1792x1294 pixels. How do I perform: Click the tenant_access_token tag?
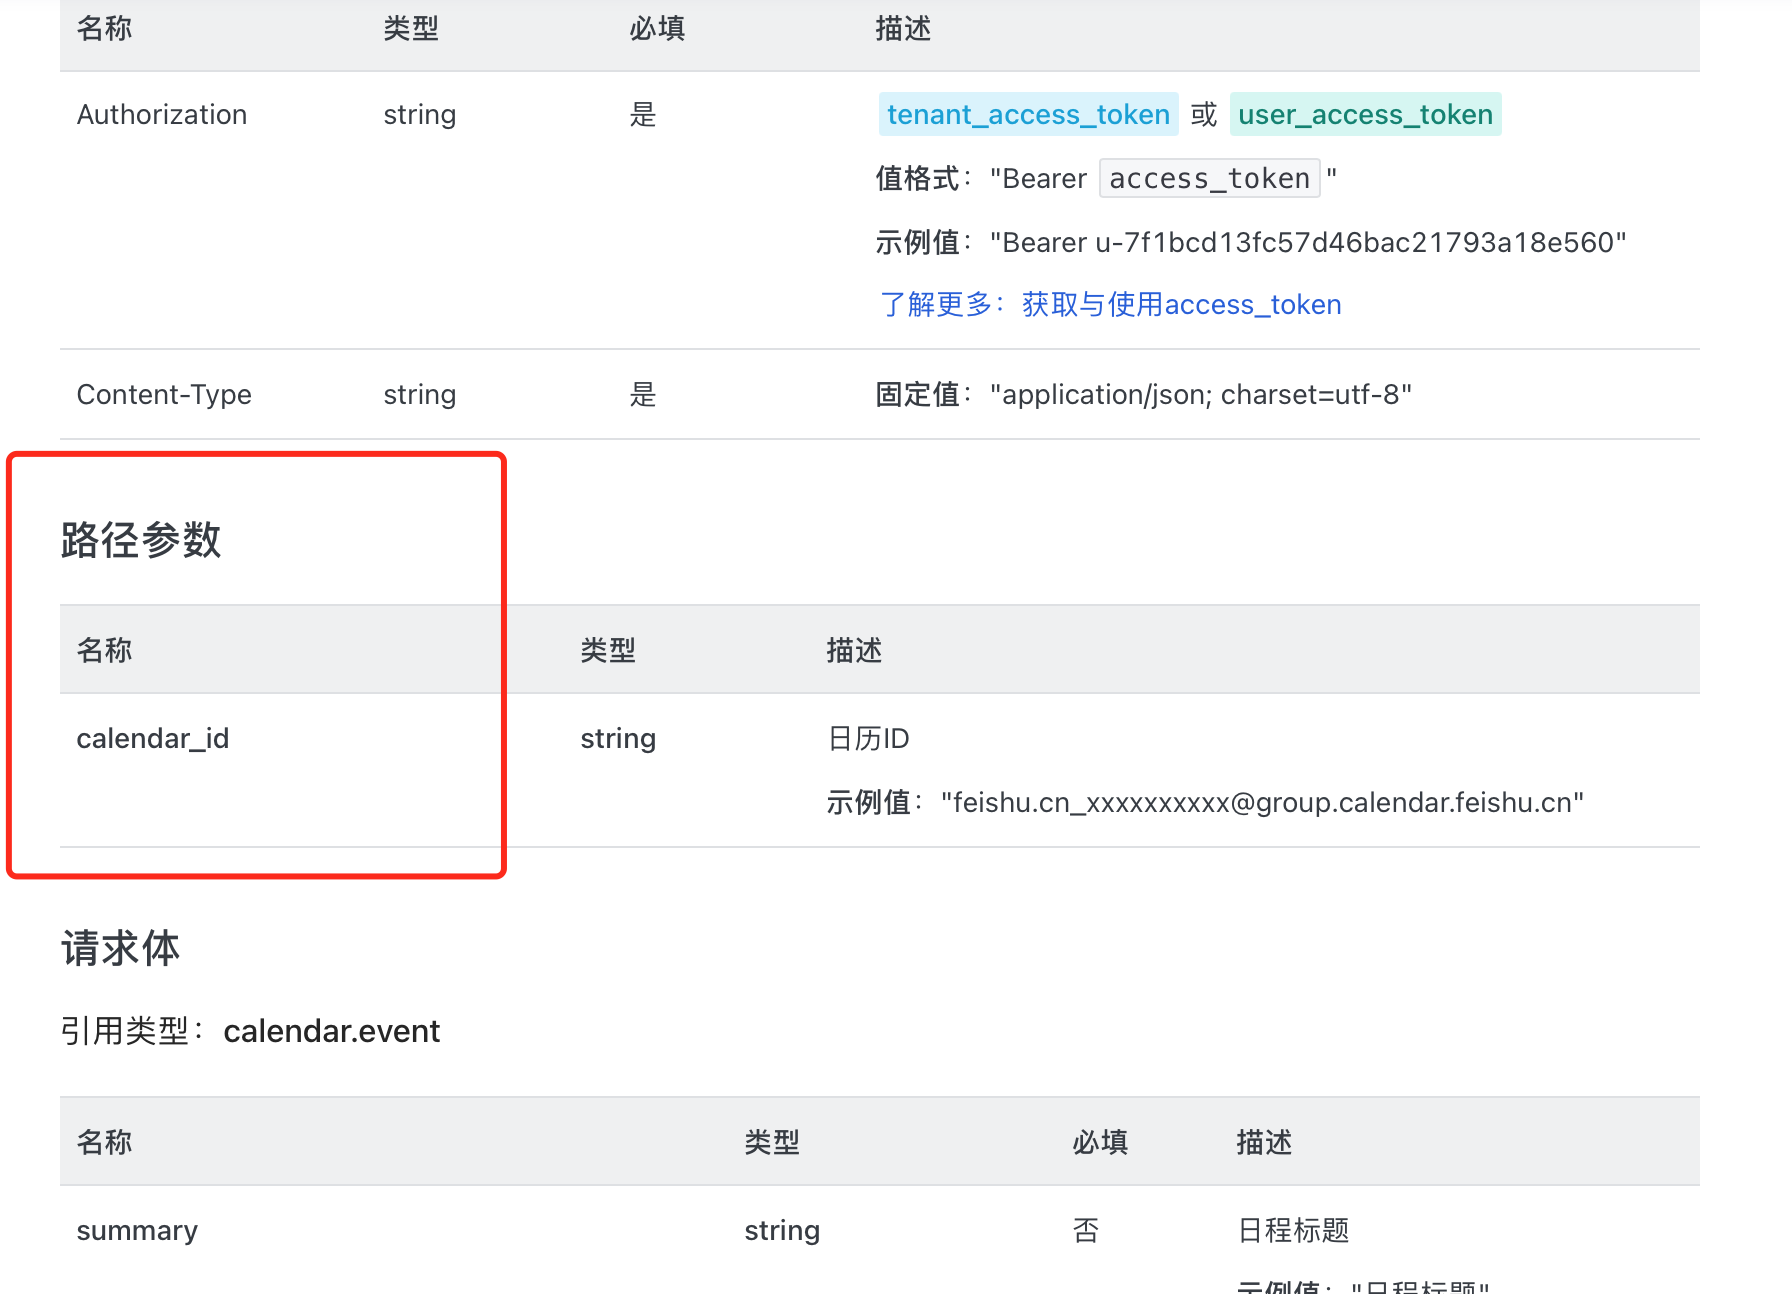[1028, 115]
